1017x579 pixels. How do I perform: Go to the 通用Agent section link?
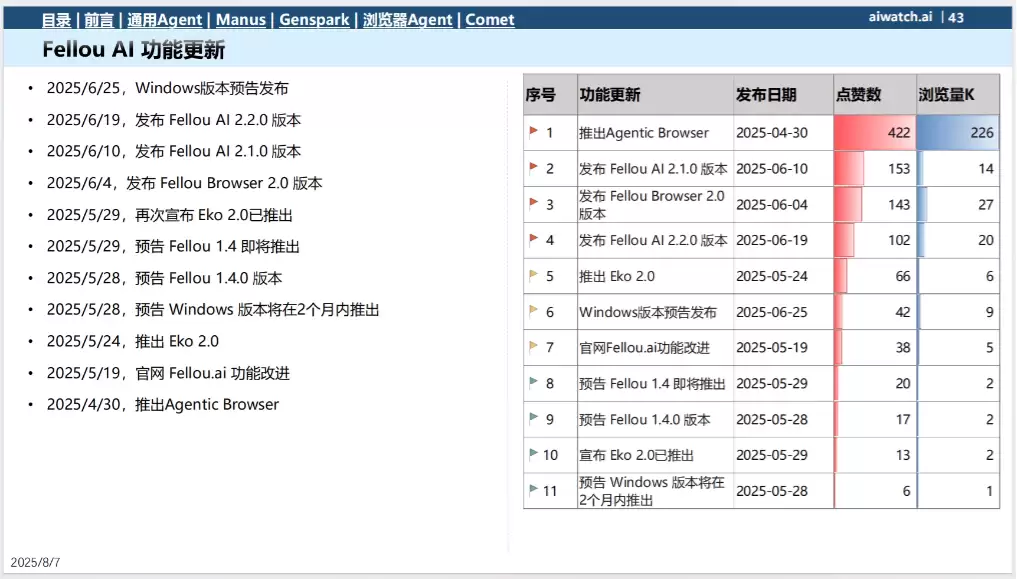click(164, 20)
